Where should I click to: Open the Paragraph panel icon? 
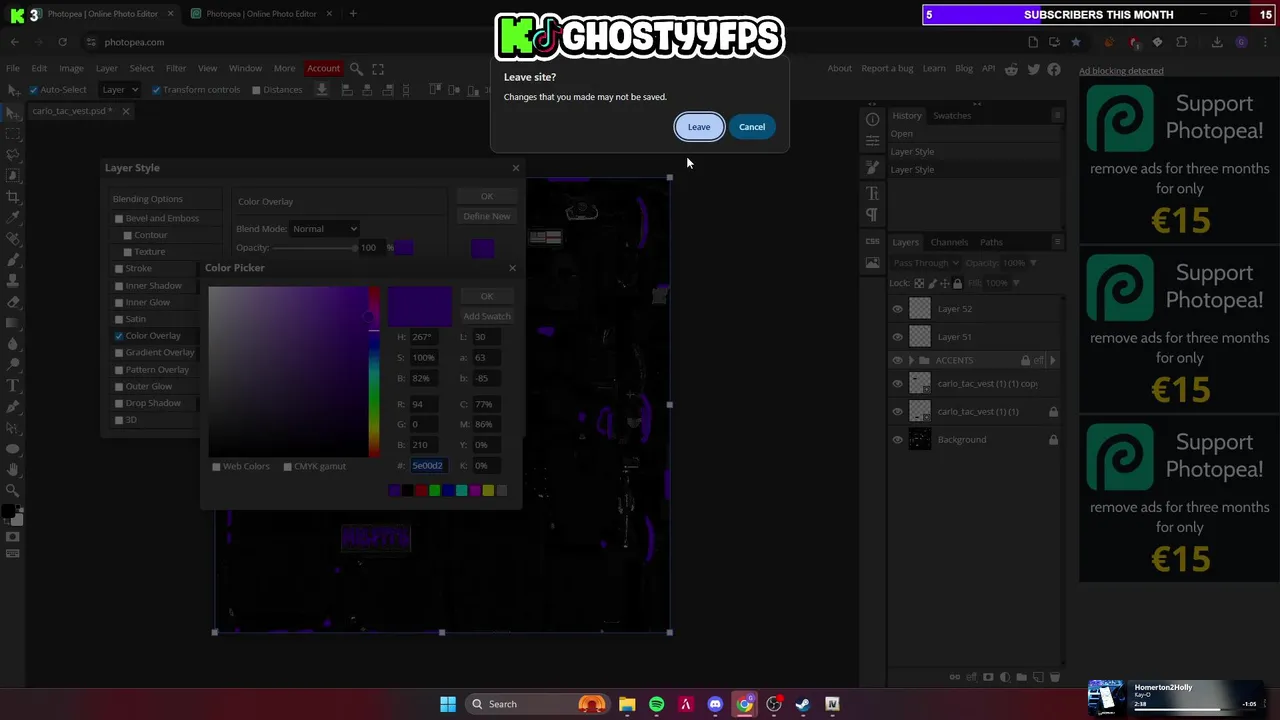(x=872, y=215)
